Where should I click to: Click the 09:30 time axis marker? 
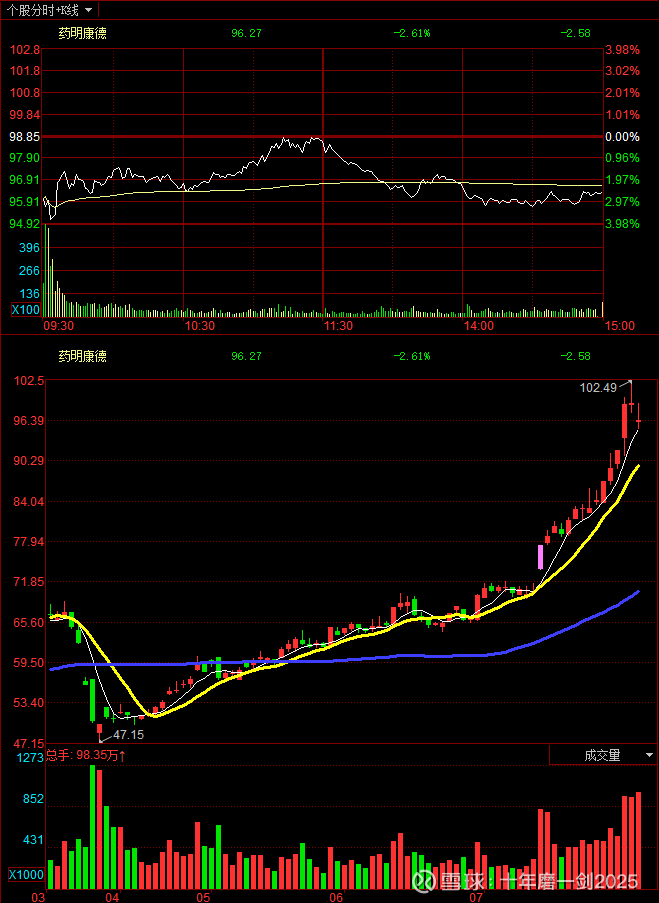pyautogui.click(x=59, y=326)
